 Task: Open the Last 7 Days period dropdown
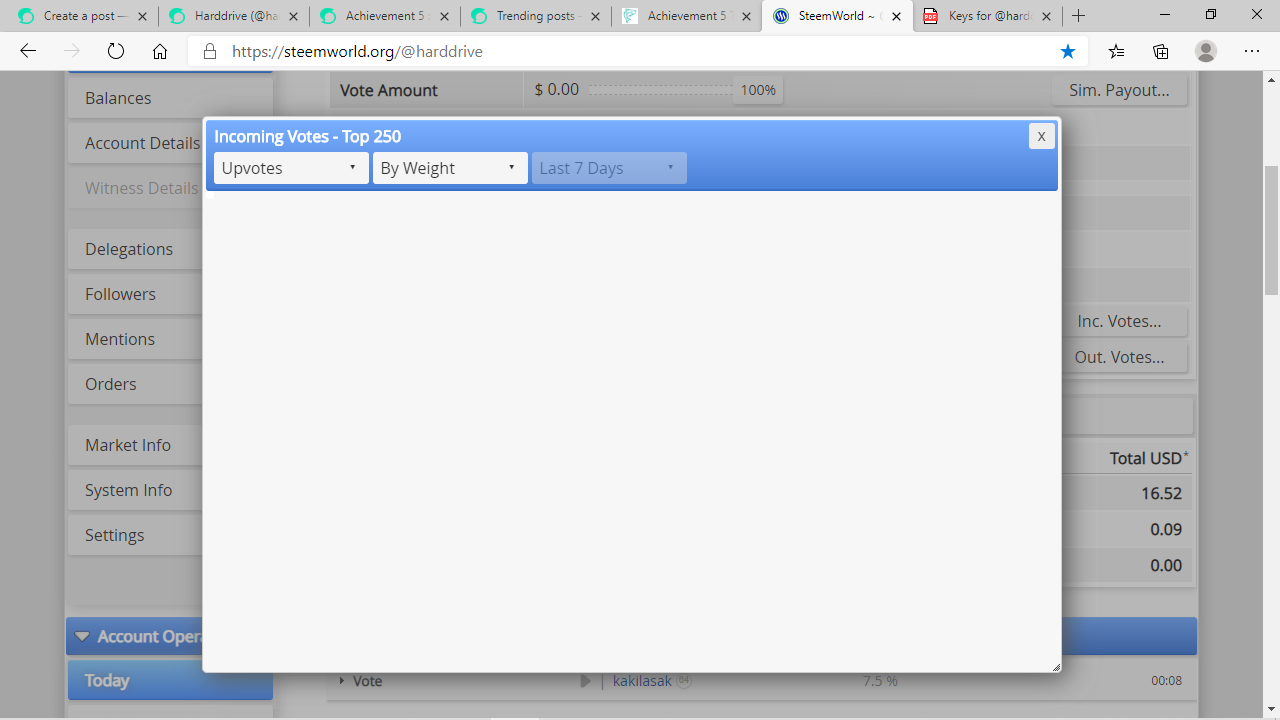(608, 167)
